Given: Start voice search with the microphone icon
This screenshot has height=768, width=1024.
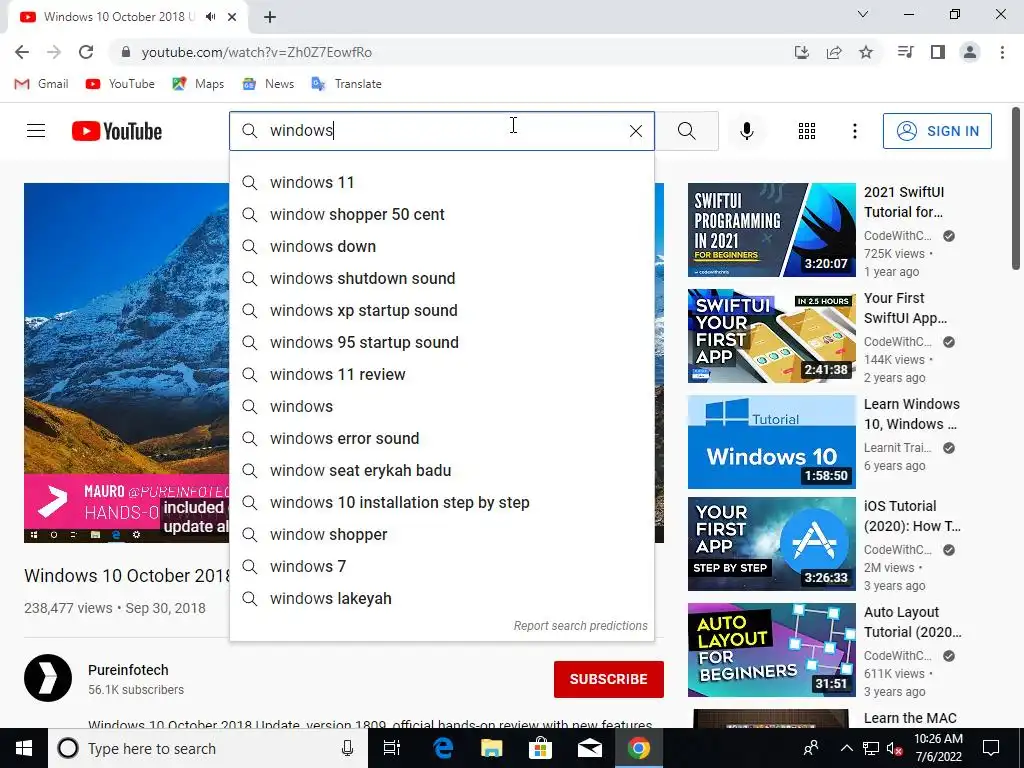Looking at the screenshot, I should pos(746,131).
